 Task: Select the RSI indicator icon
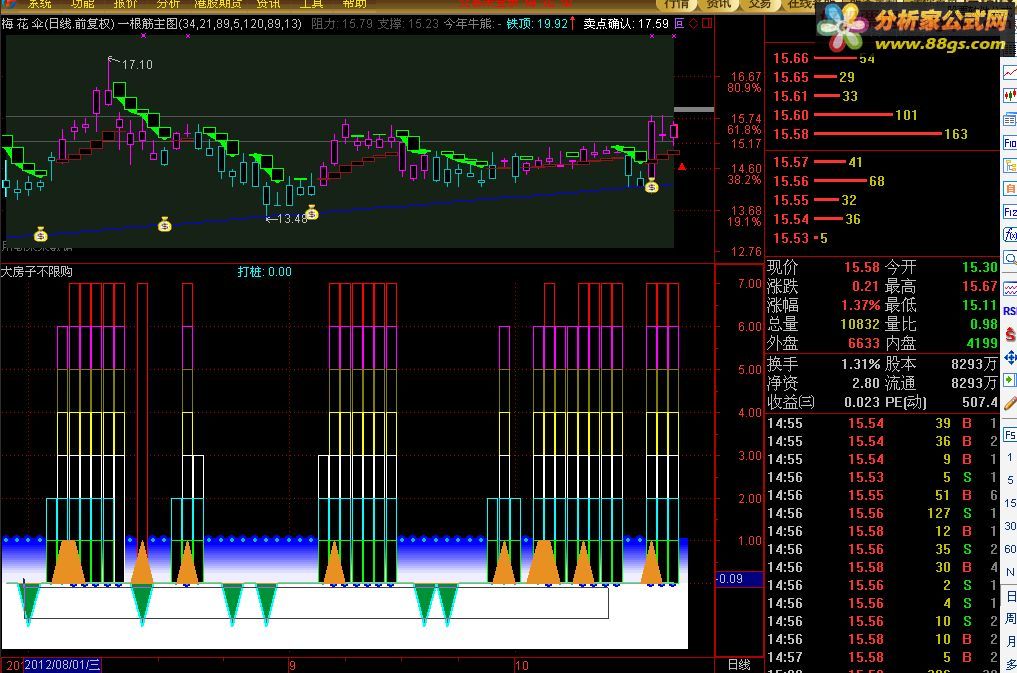[1010, 311]
